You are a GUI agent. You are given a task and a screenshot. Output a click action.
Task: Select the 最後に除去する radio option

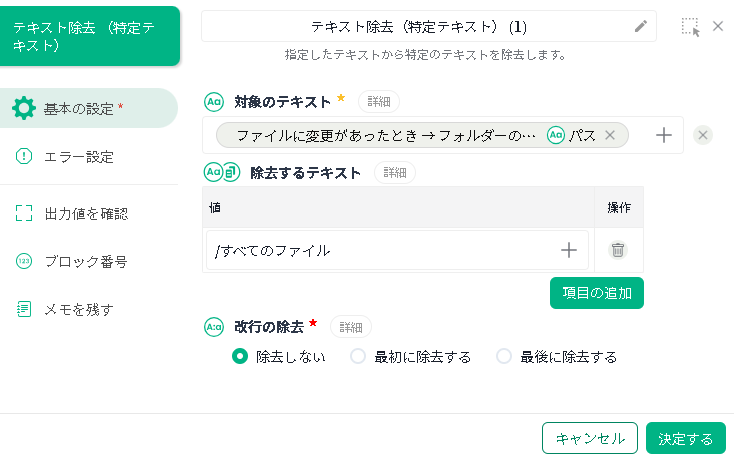(x=504, y=356)
